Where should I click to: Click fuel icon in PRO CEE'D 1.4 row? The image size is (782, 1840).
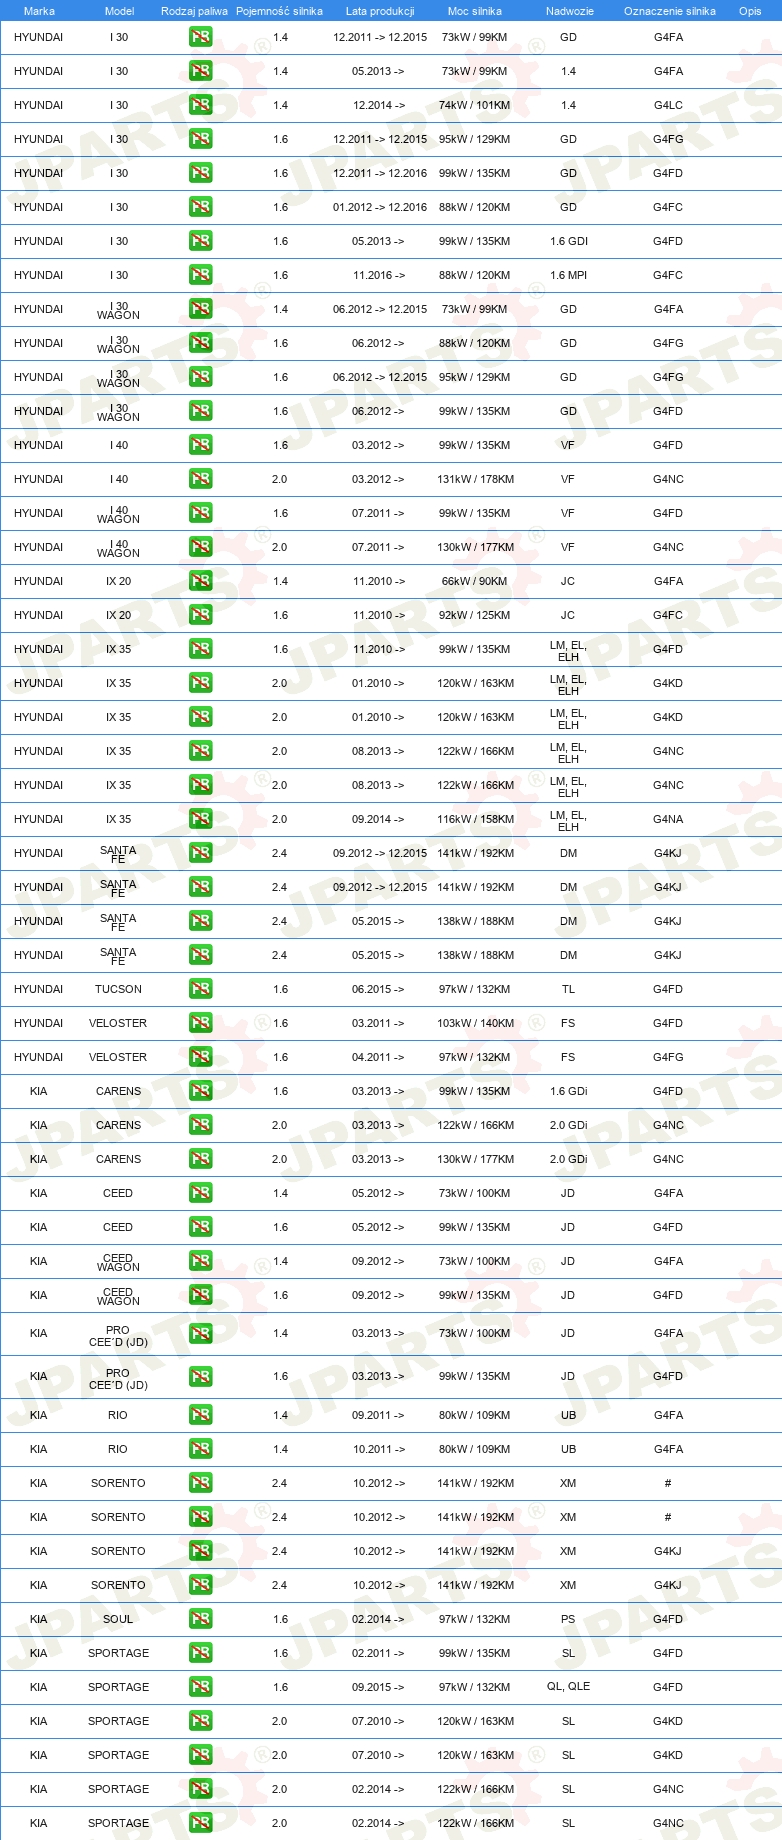[200, 1333]
